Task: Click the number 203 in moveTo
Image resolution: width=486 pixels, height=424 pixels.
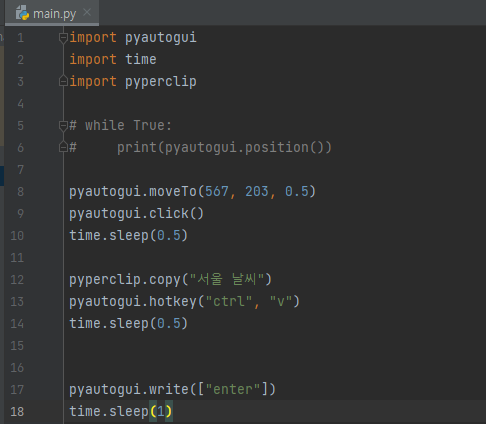Action: [257, 192]
